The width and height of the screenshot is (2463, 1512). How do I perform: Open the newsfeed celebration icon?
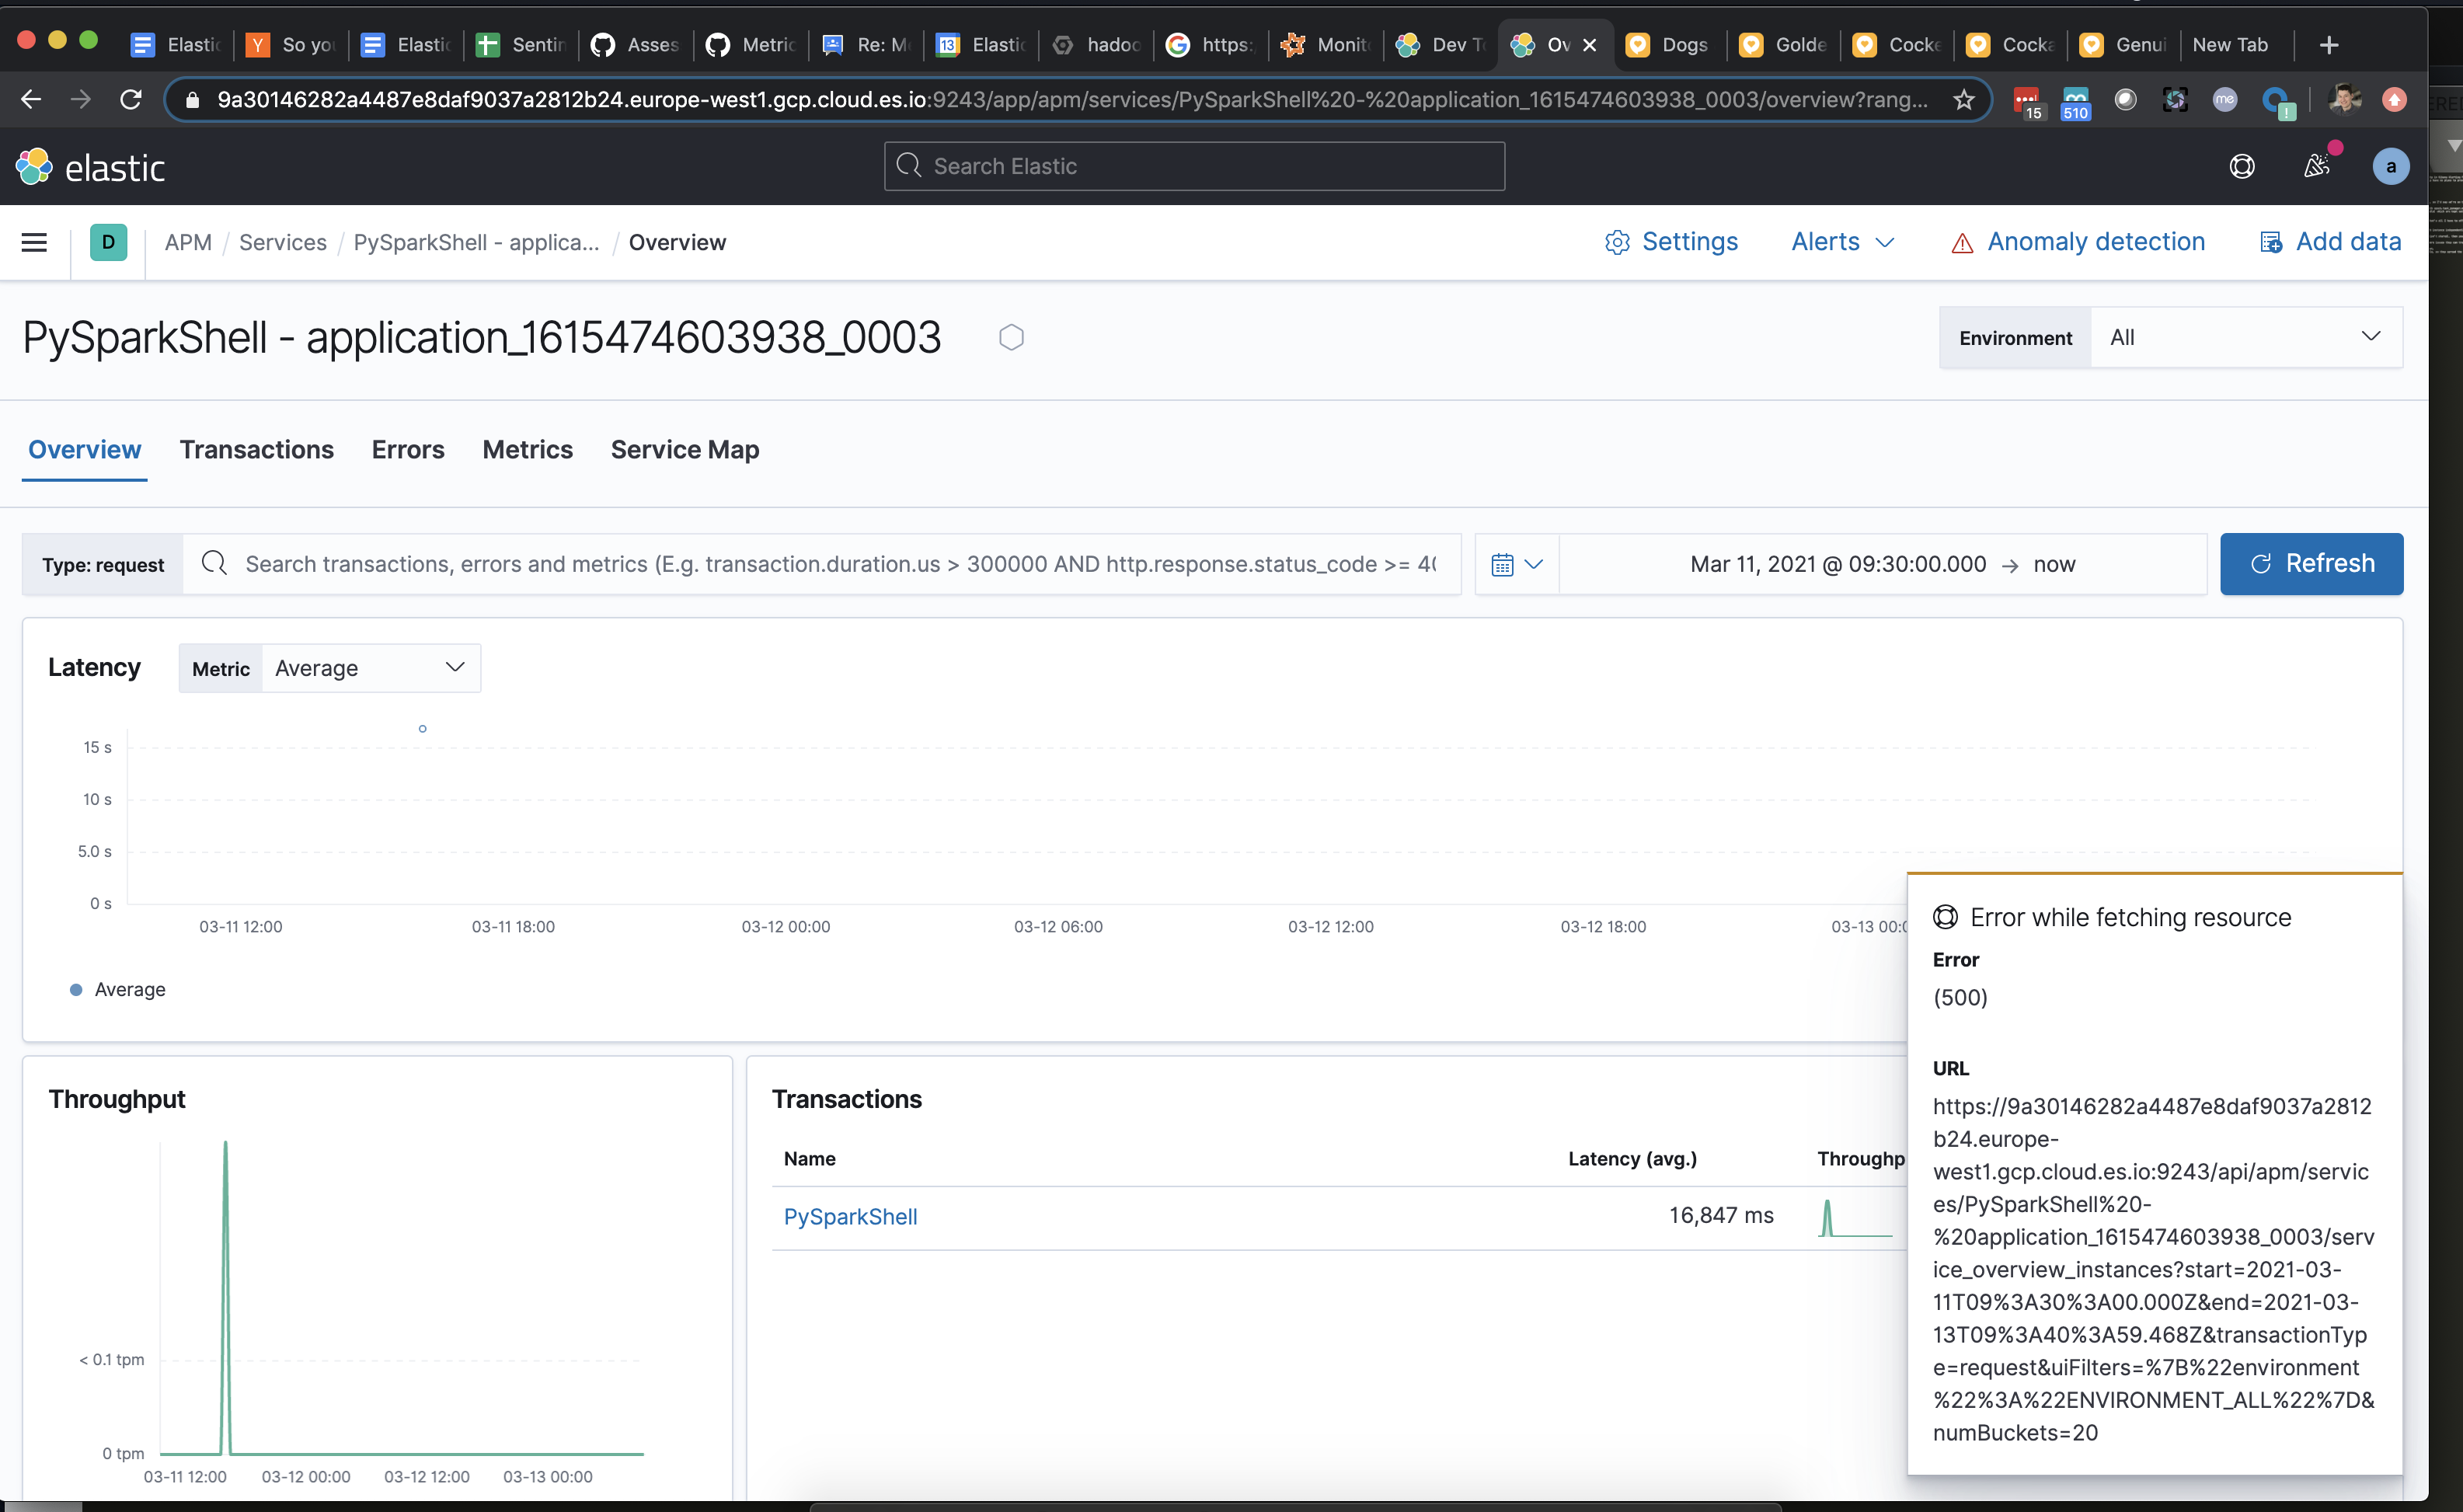click(x=2316, y=166)
